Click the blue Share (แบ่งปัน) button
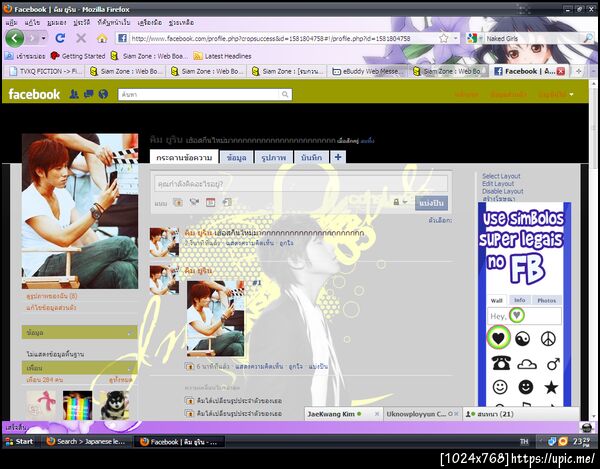The image size is (600, 469). click(431, 203)
